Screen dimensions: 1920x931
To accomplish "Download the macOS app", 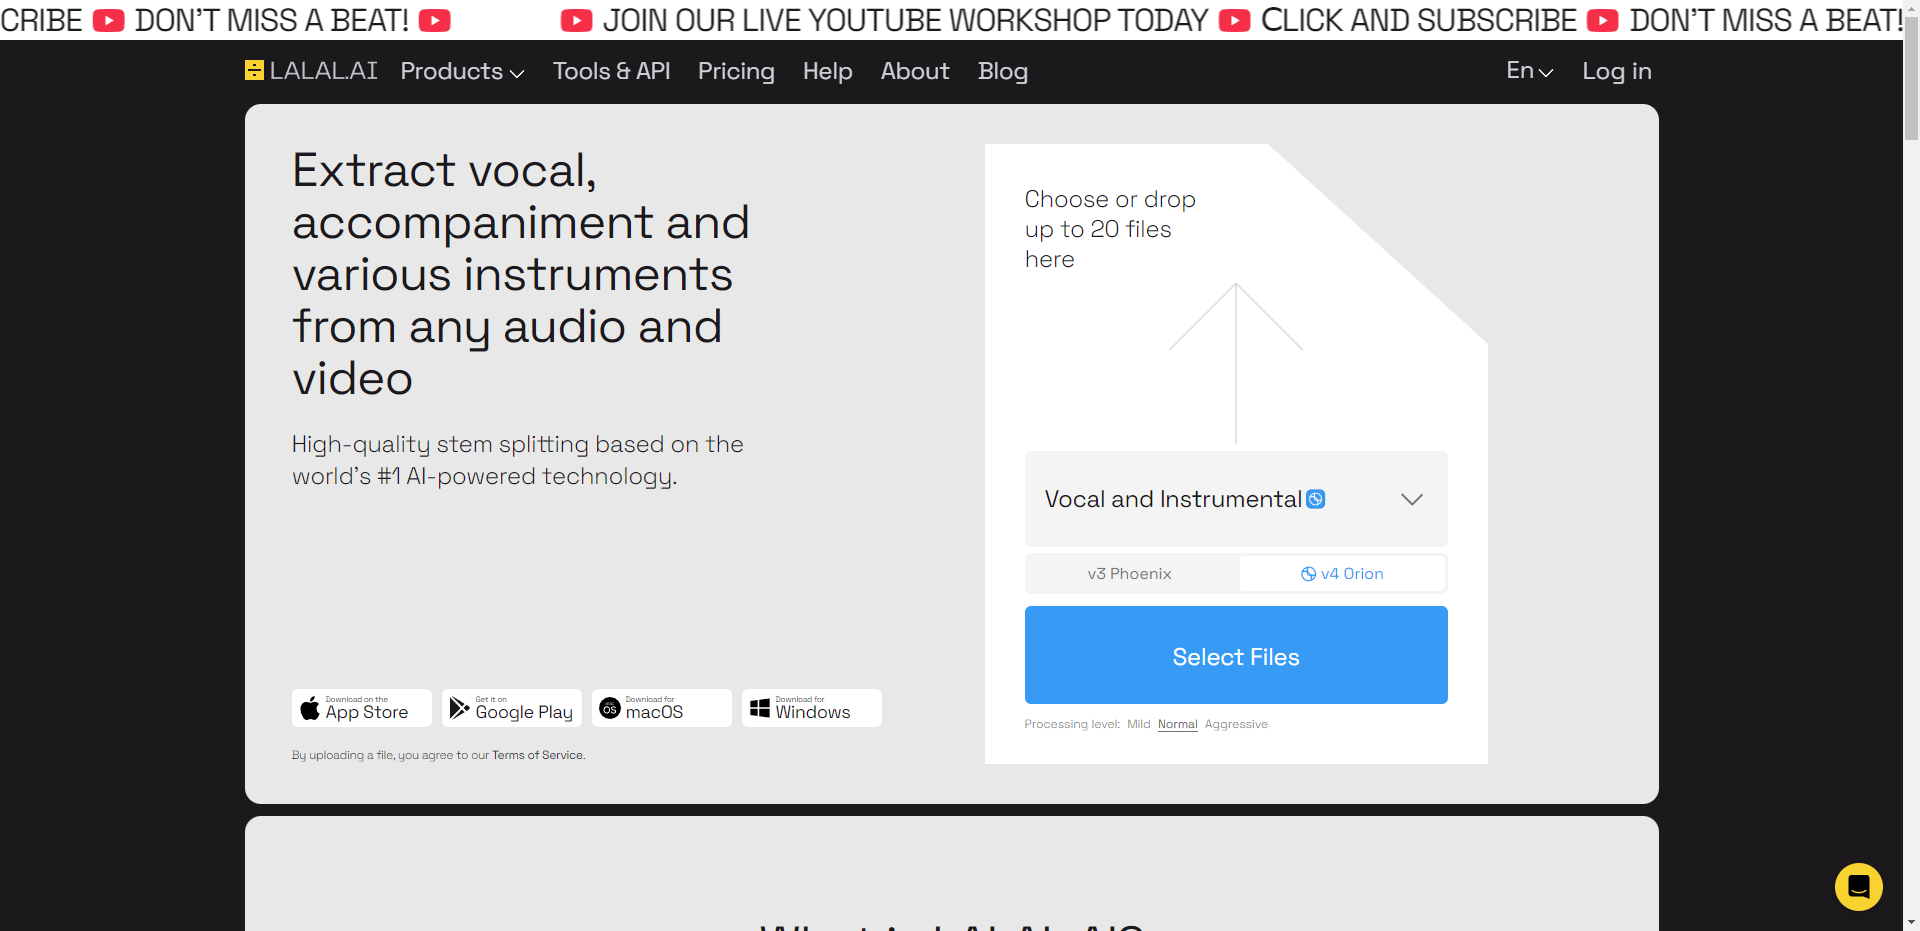I will [662, 708].
